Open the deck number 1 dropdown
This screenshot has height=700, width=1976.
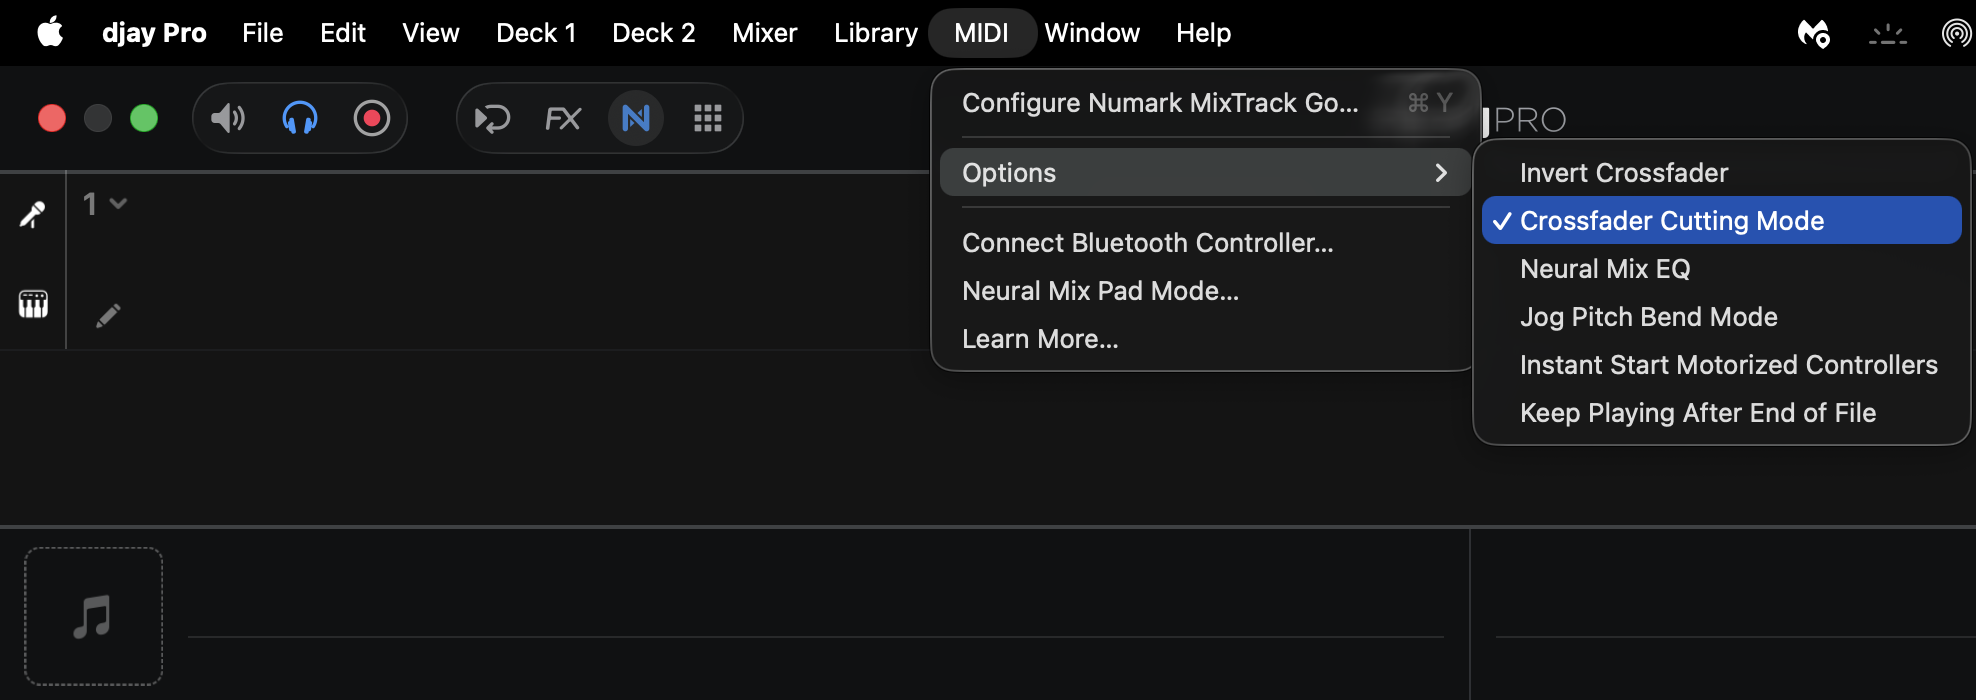pyautogui.click(x=105, y=204)
